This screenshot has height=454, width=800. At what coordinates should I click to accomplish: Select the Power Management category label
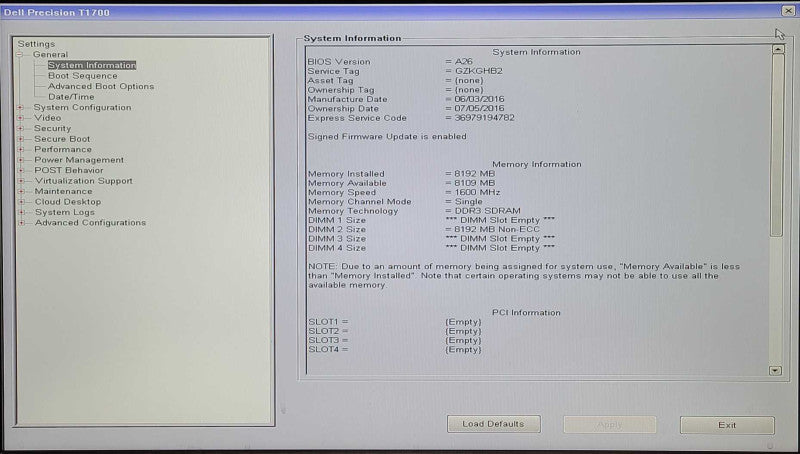pyautogui.click(x=79, y=160)
